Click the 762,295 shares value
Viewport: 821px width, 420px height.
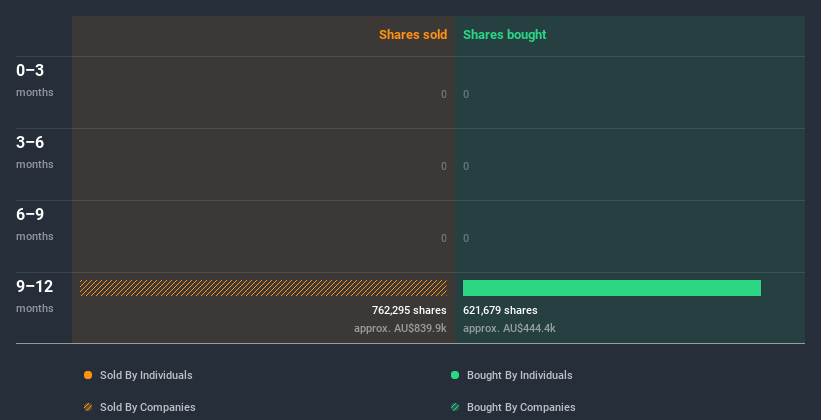[x=409, y=311]
